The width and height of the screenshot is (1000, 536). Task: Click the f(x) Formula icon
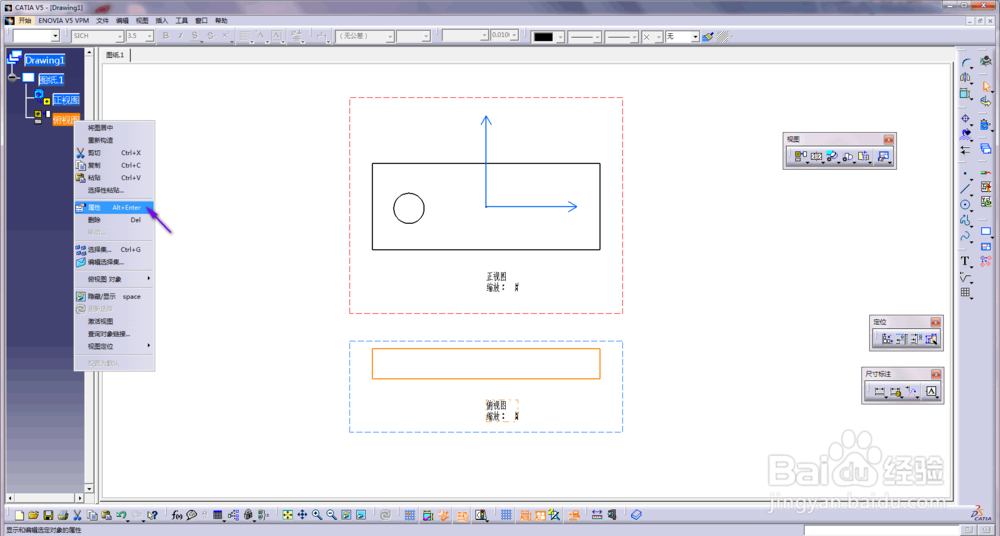point(177,515)
